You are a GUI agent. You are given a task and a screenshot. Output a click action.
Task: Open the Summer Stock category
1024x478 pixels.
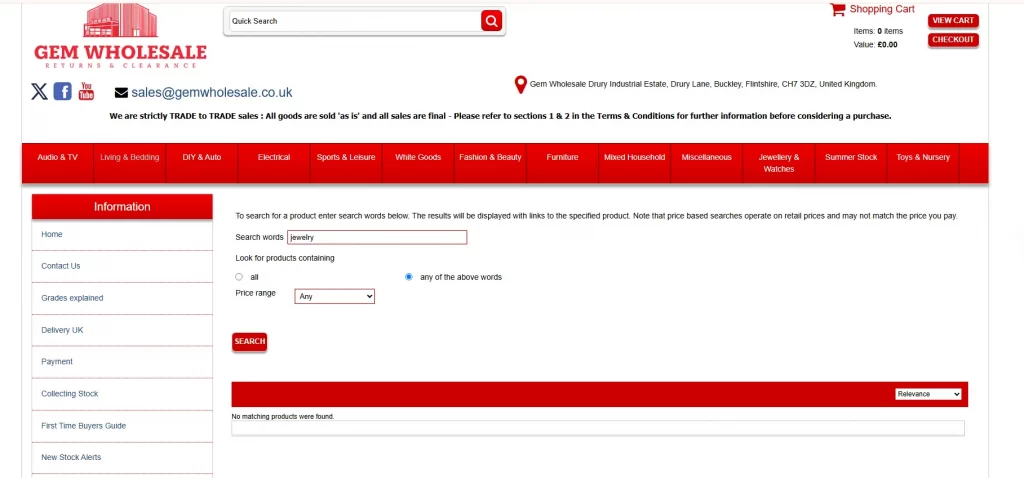851,157
